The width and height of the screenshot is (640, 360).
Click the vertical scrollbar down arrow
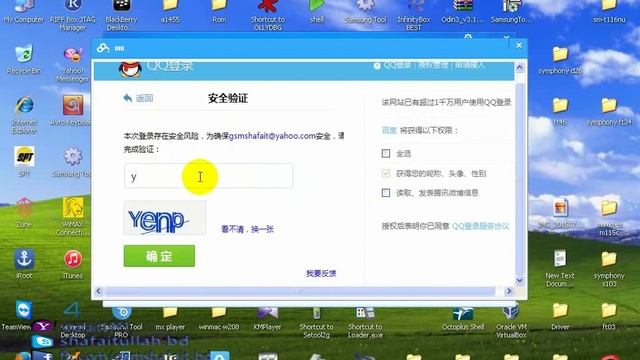[520, 280]
